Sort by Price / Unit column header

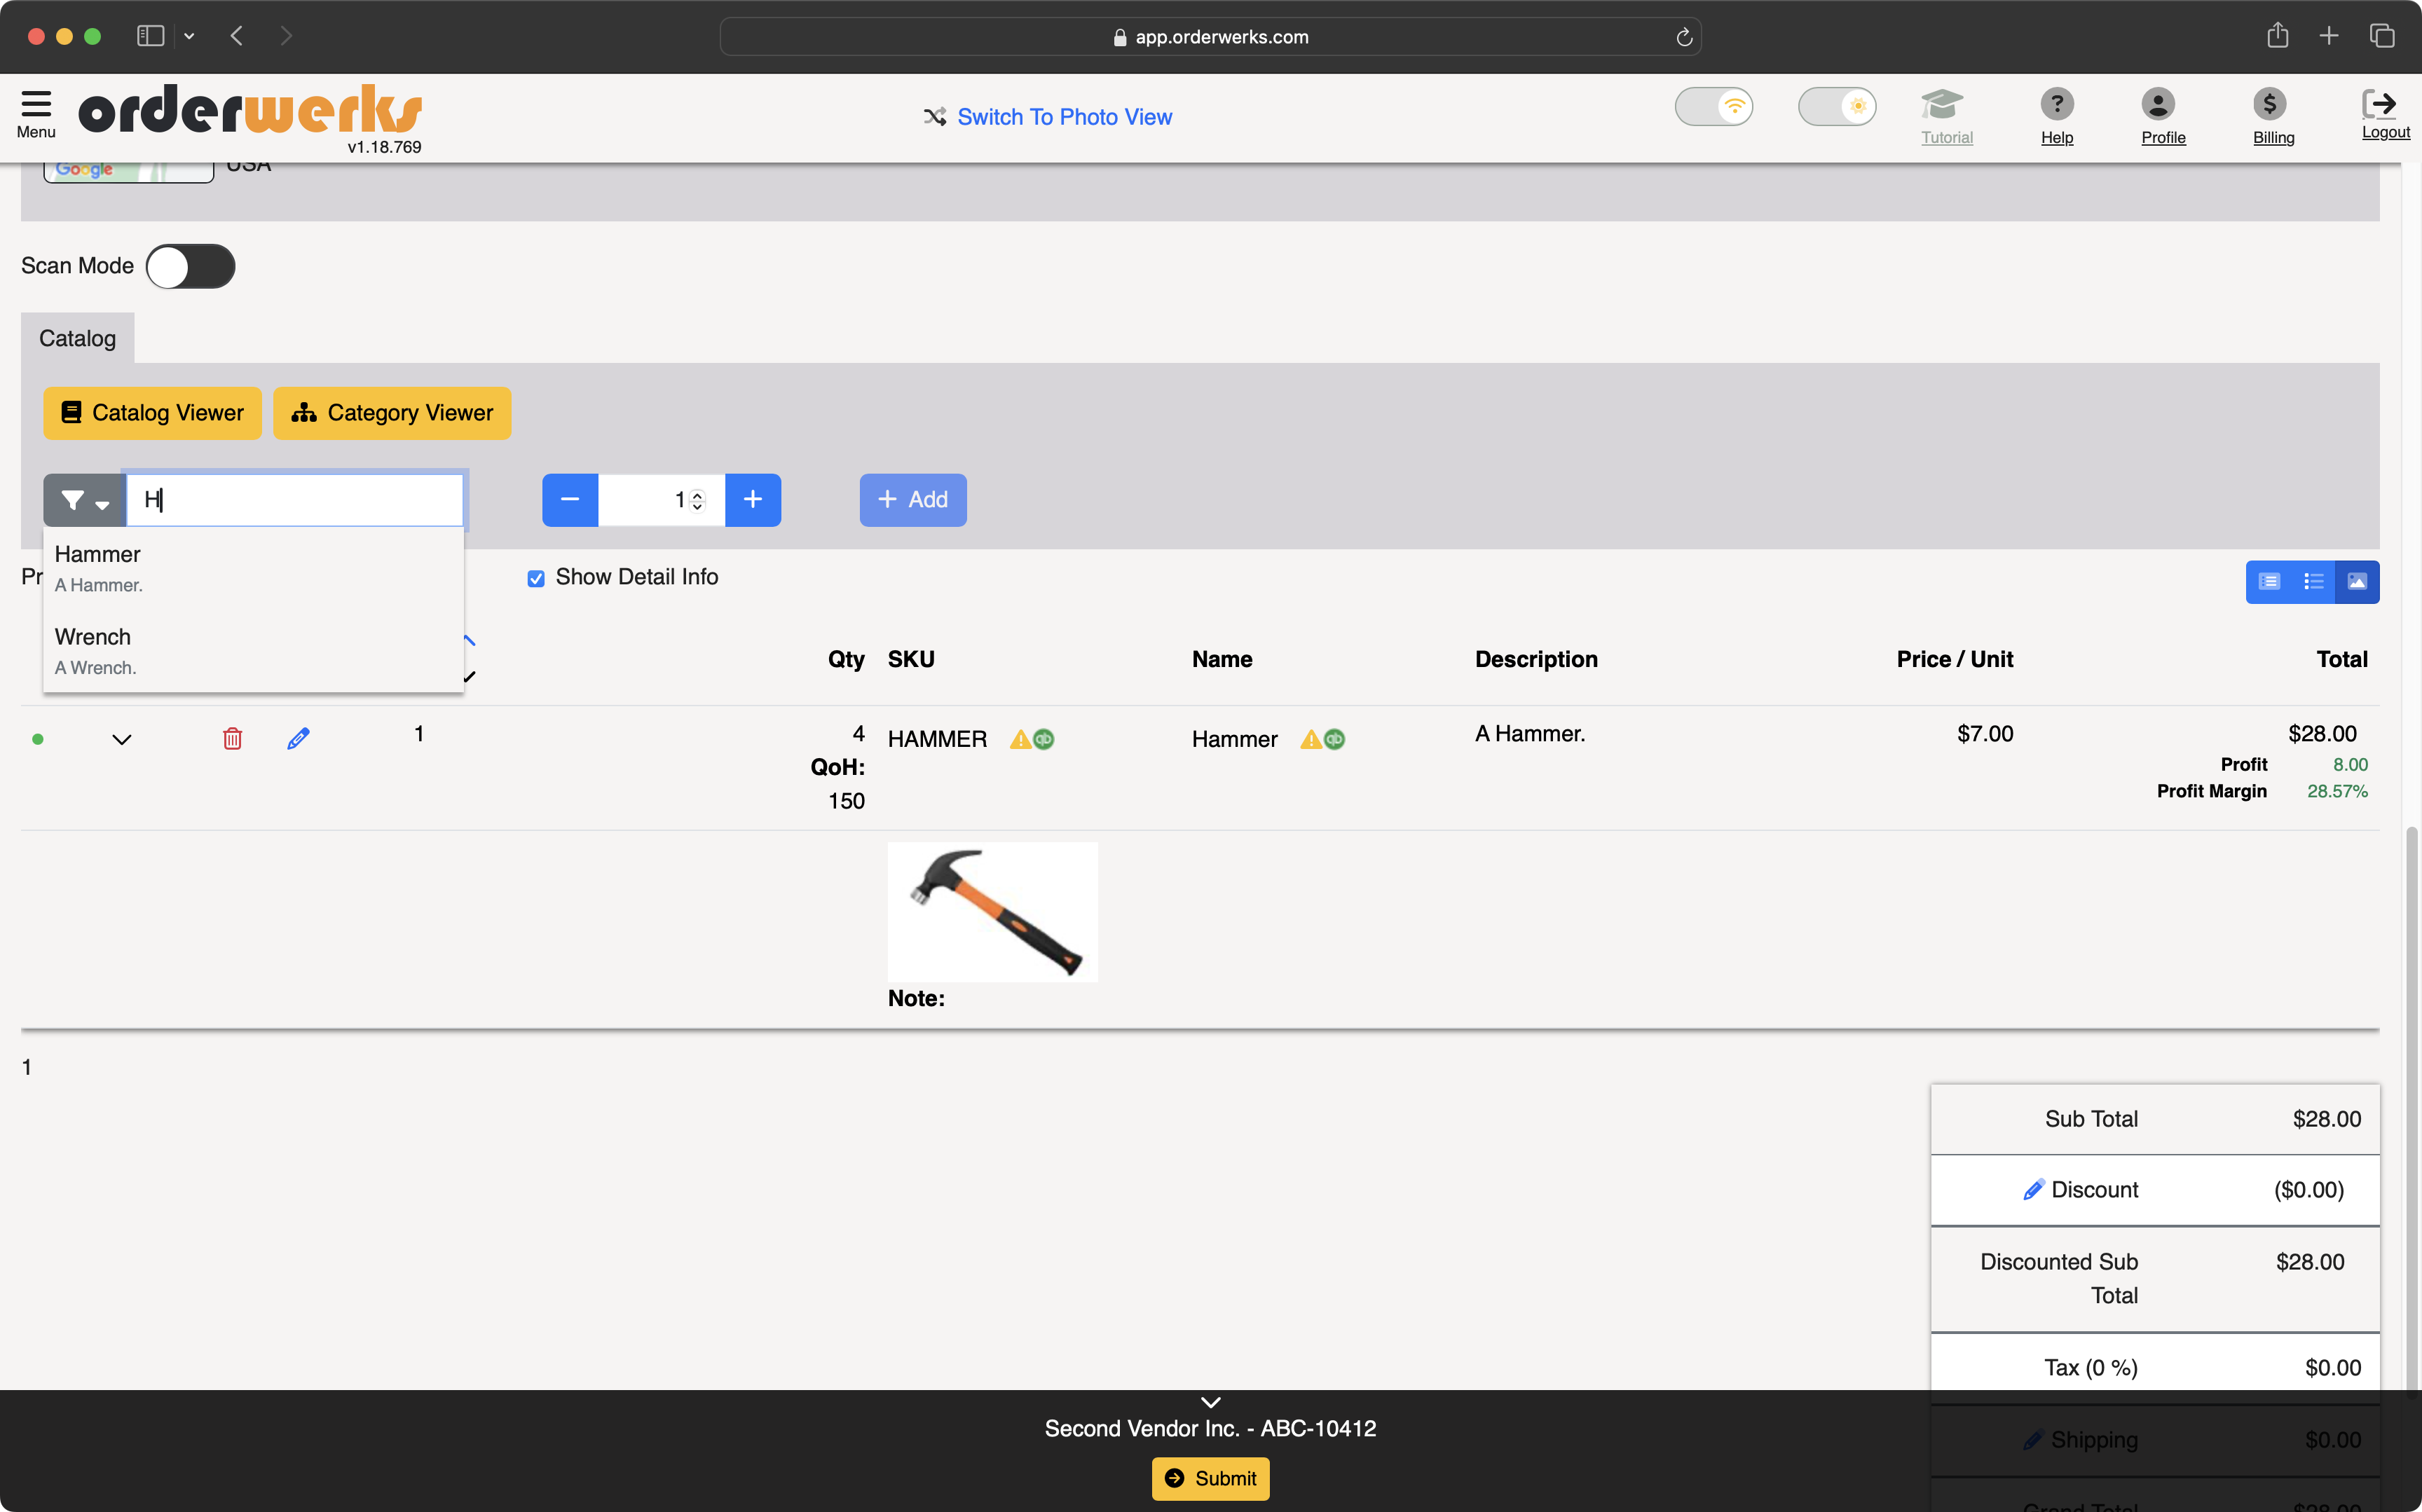pos(1955,660)
